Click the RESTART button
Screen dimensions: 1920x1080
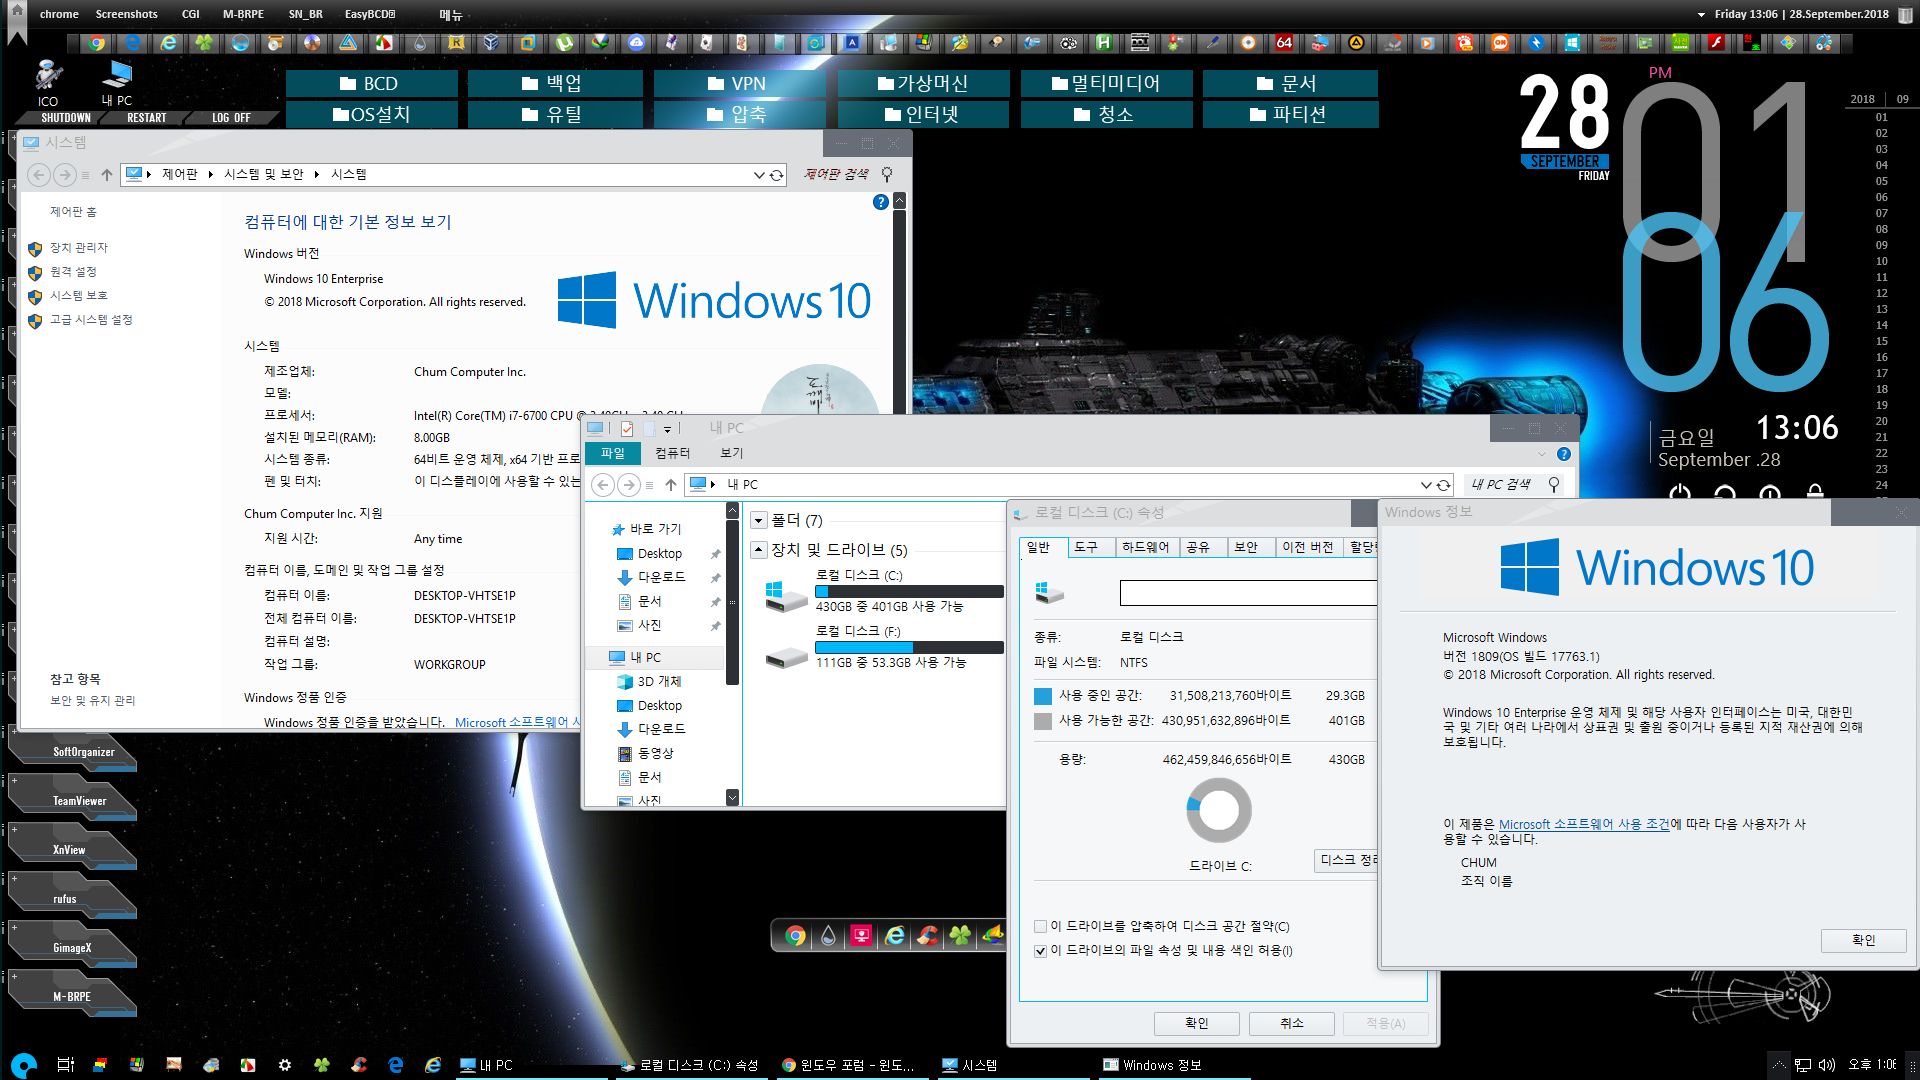pyautogui.click(x=147, y=117)
